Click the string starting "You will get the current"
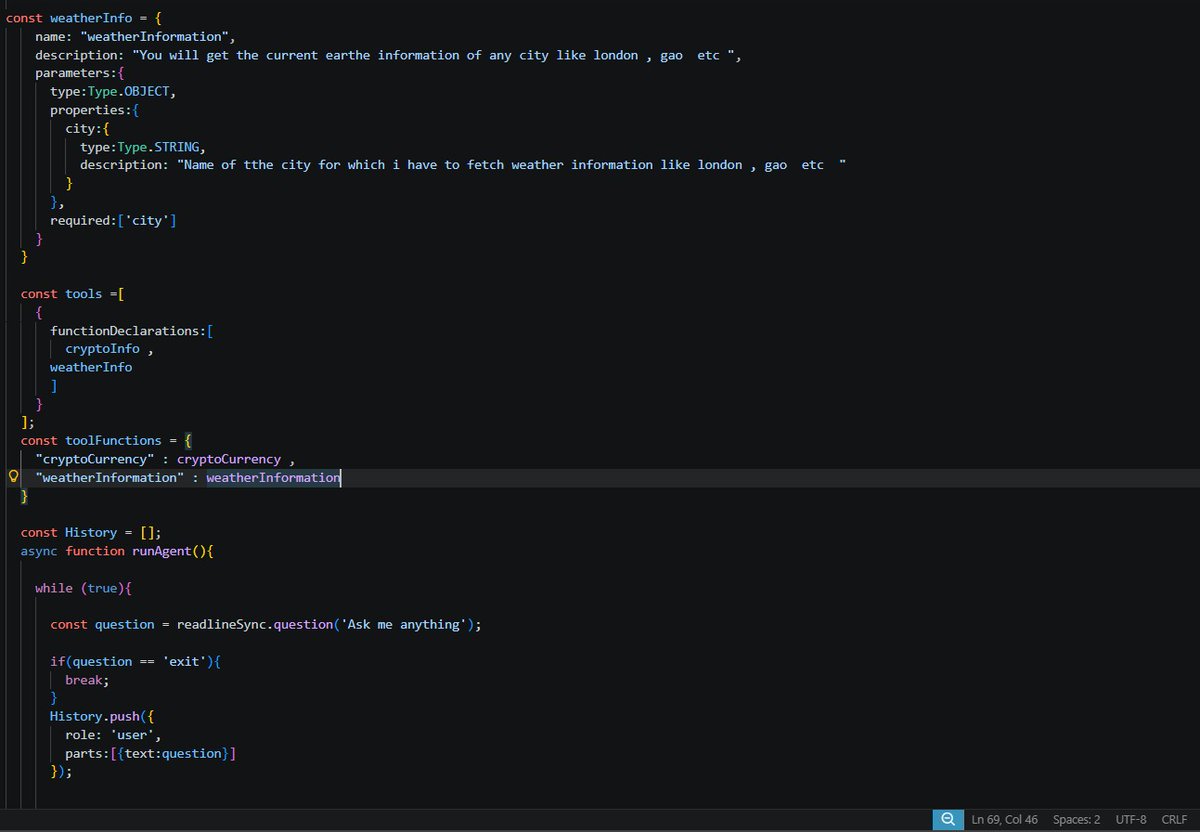This screenshot has height=832, width=1200. point(436,55)
